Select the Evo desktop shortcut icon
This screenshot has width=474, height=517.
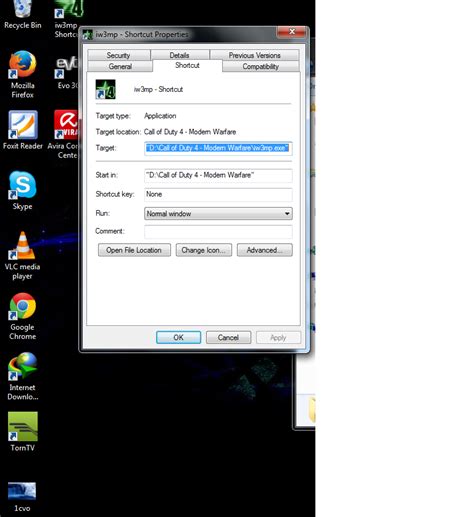[67, 73]
